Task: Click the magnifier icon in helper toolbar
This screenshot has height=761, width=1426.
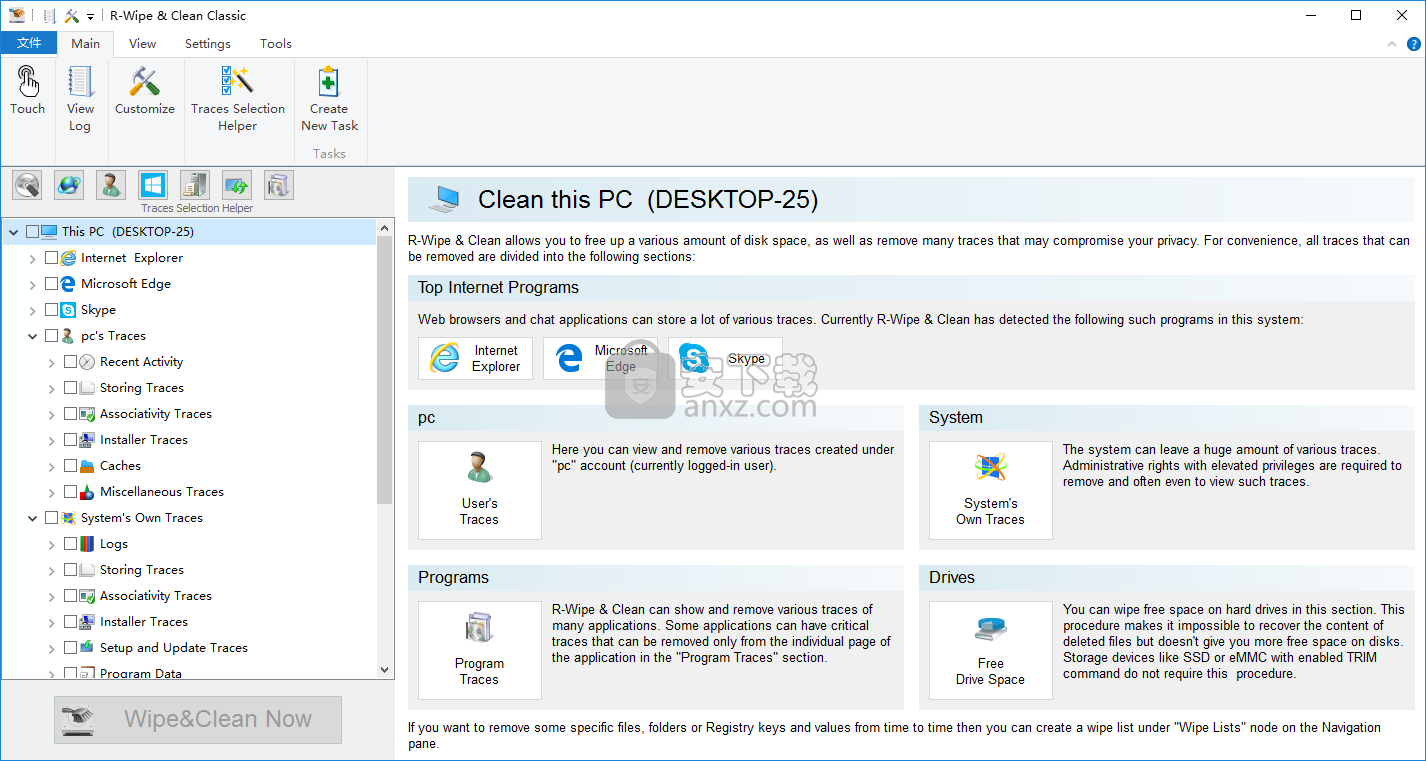Action: pyautogui.click(x=27, y=185)
